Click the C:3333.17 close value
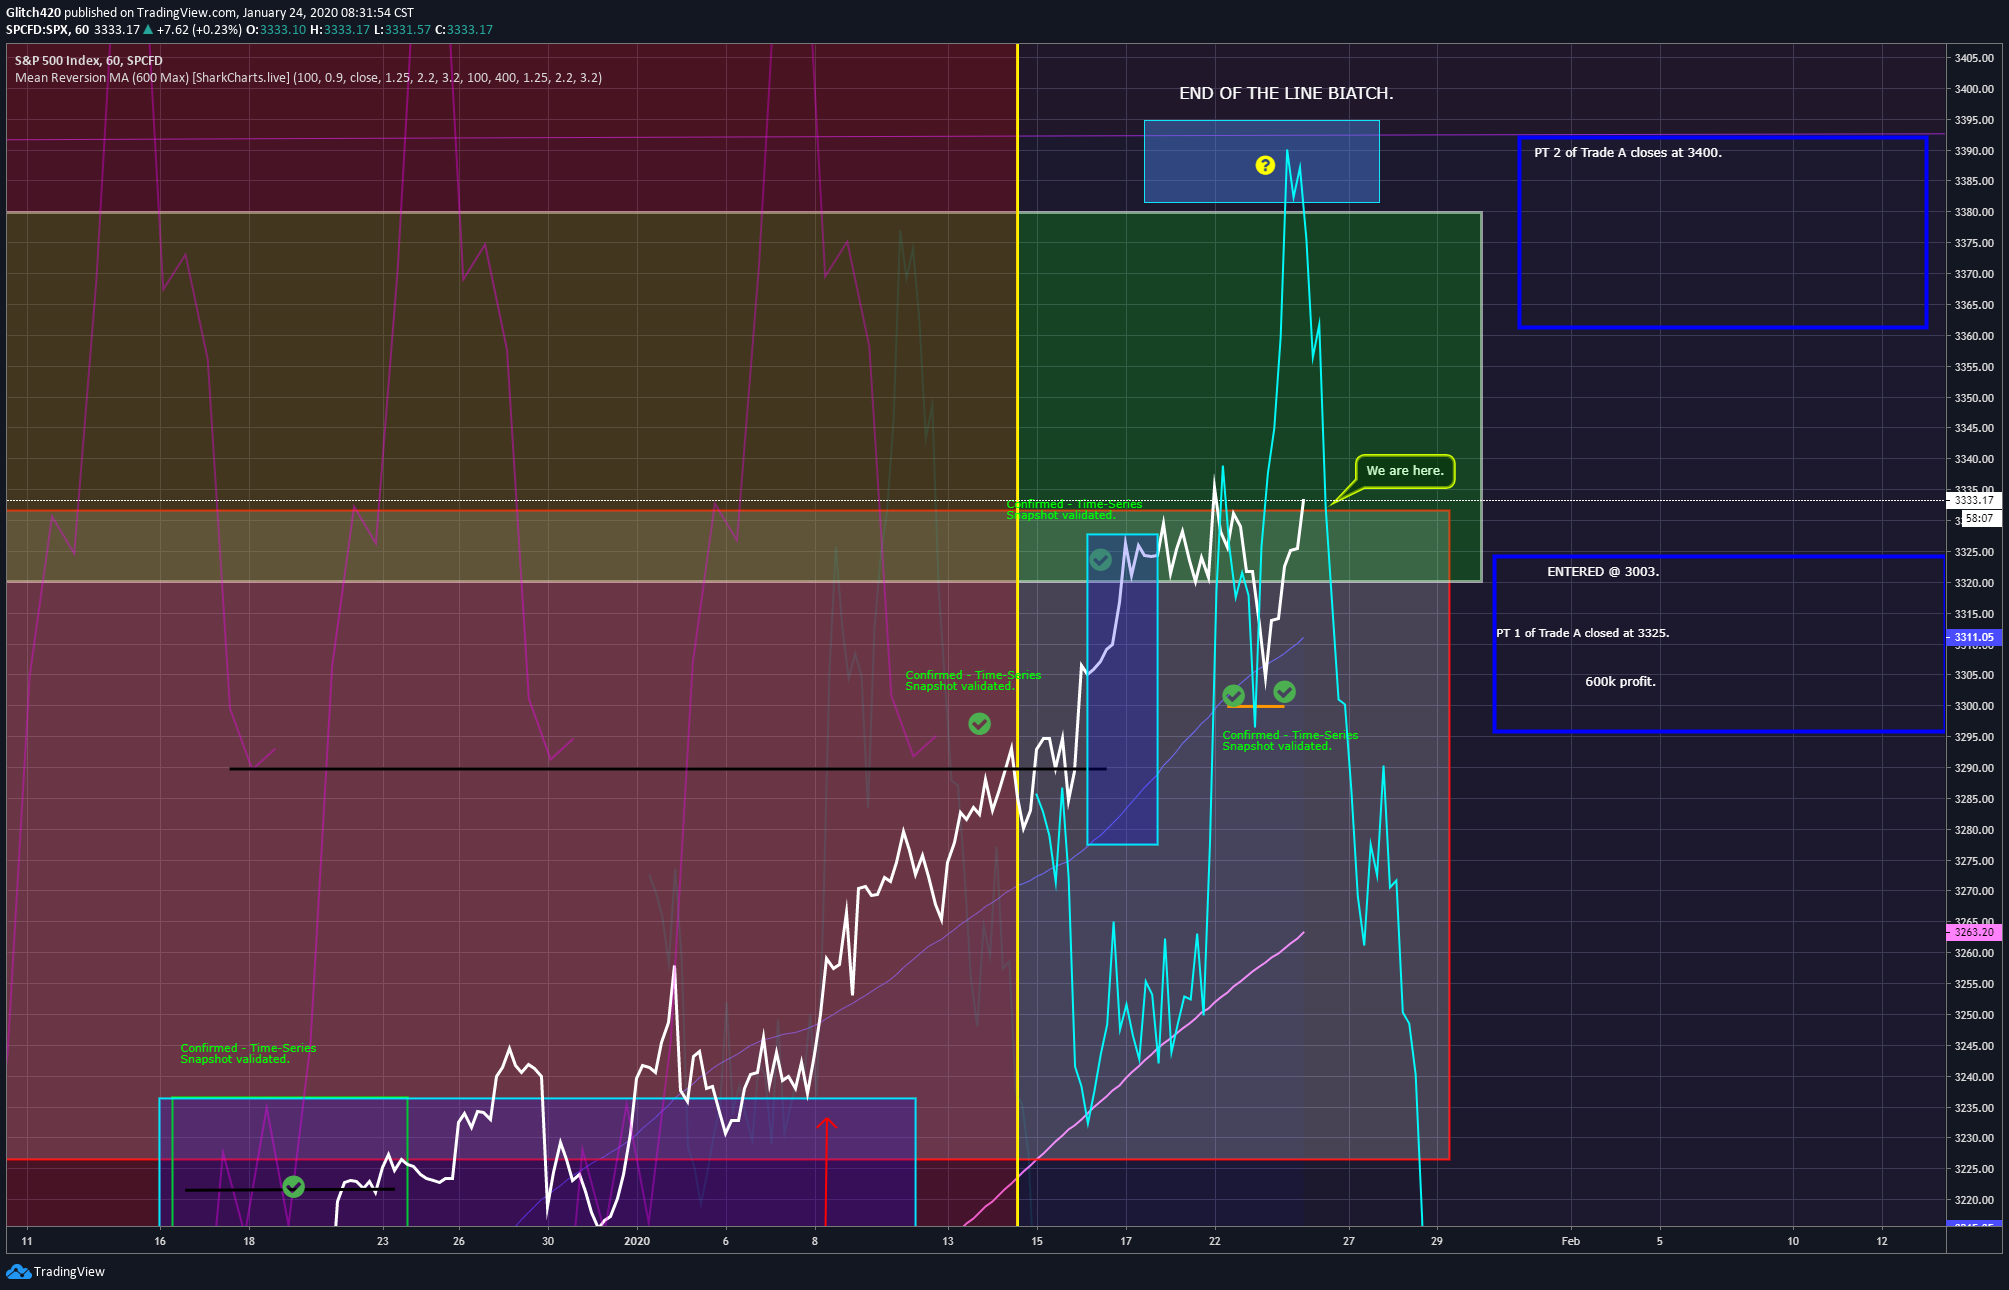This screenshot has height=1290, width=2009. 464,30
